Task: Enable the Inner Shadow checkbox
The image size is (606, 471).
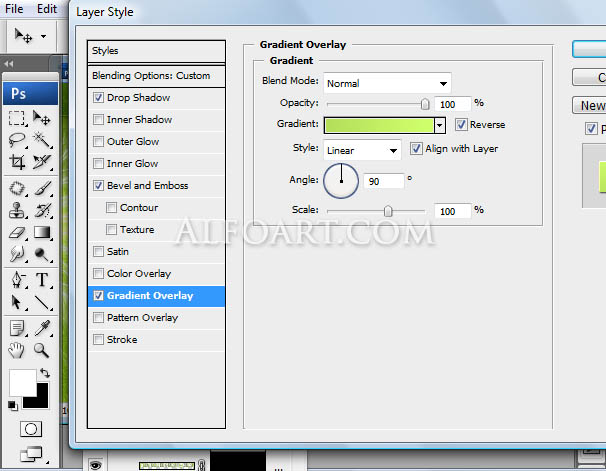Action: coord(98,119)
